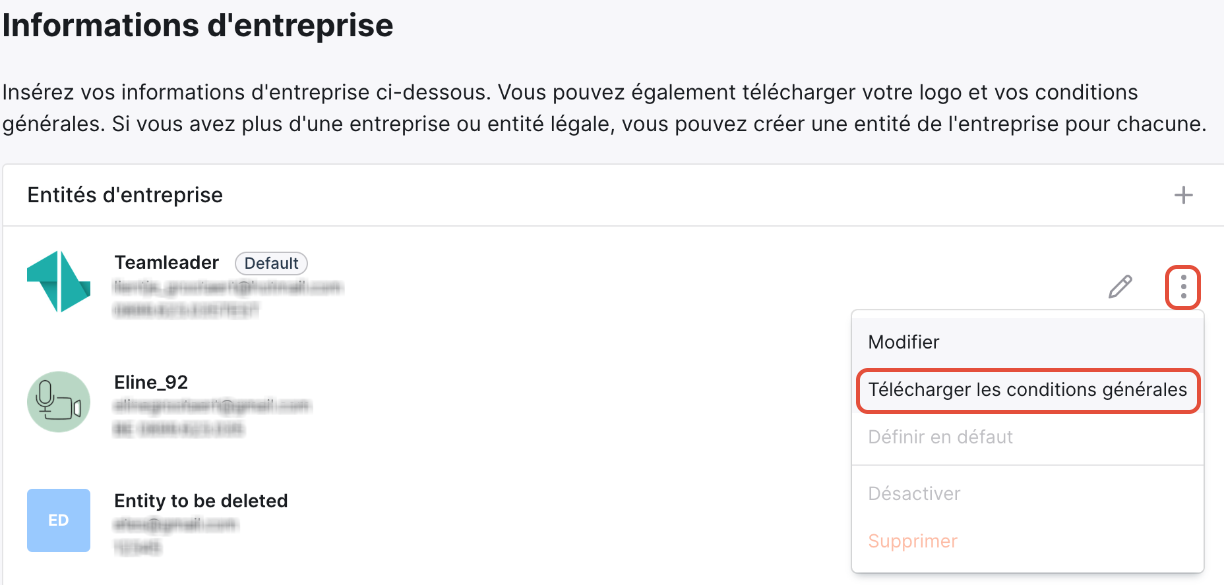Click blurred email under Entity to be deleted

point(166,525)
